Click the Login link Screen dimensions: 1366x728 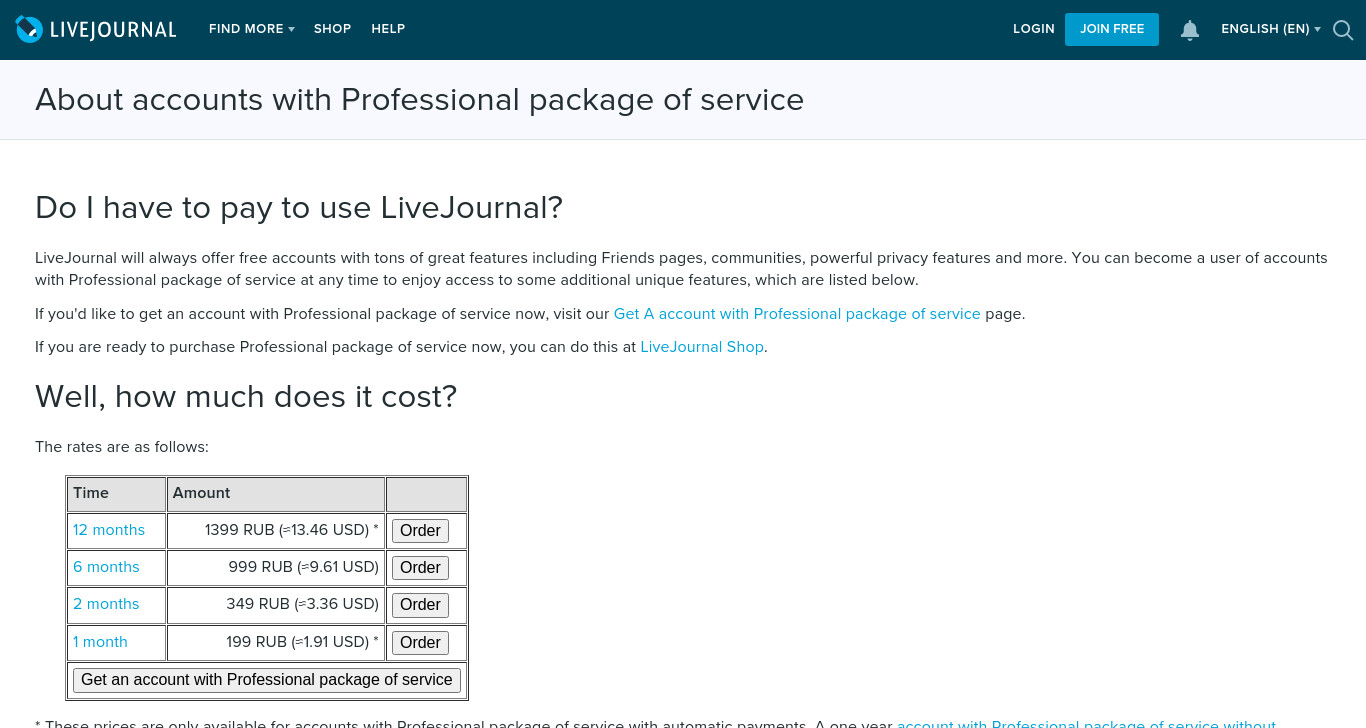click(x=1034, y=29)
